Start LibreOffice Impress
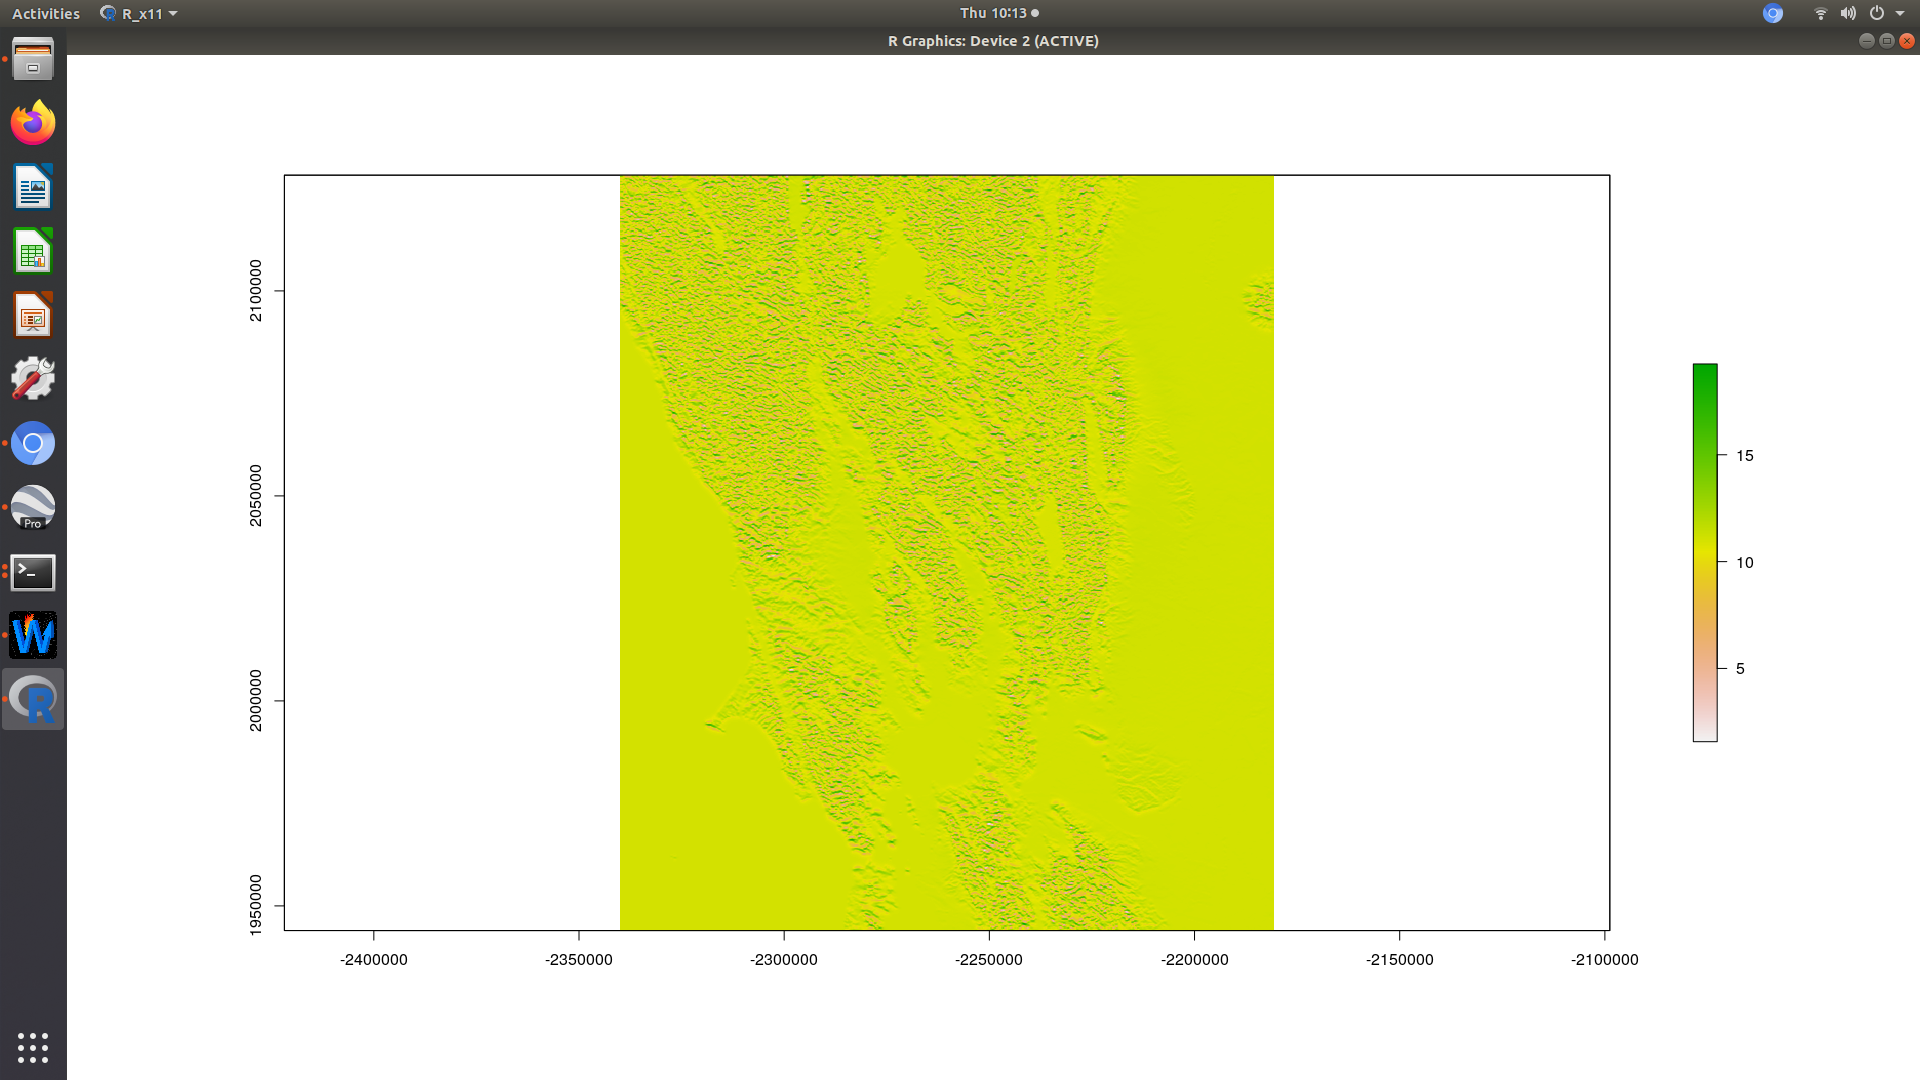The height and width of the screenshot is (1080, 1920). tap(33, 315)
